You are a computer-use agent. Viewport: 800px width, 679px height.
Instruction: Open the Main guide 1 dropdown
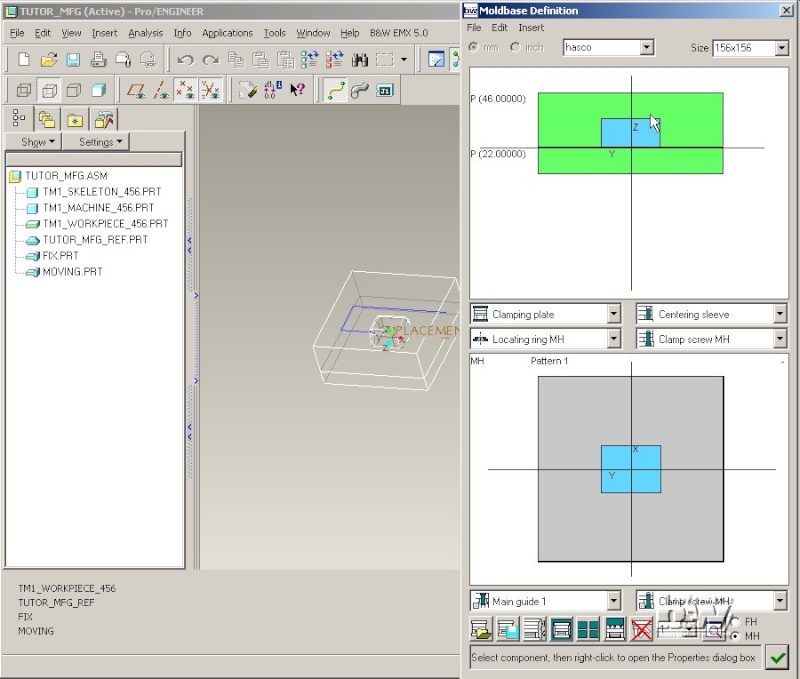click(614, 601)
